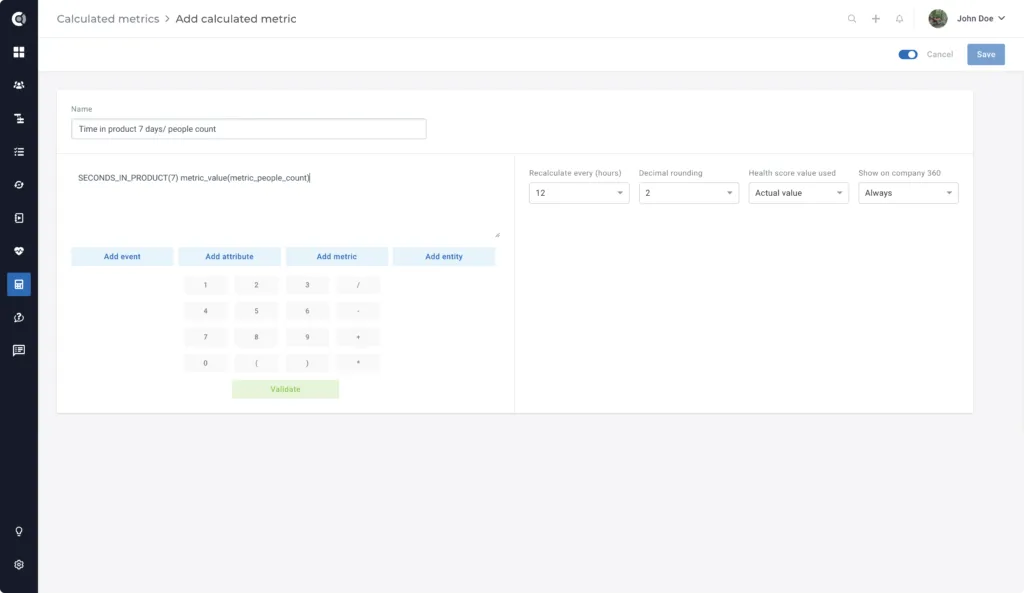Insert an opening parenthesis from keypad
The height and width of the screenshot is (593, 1024).
[x=256, y=363]
